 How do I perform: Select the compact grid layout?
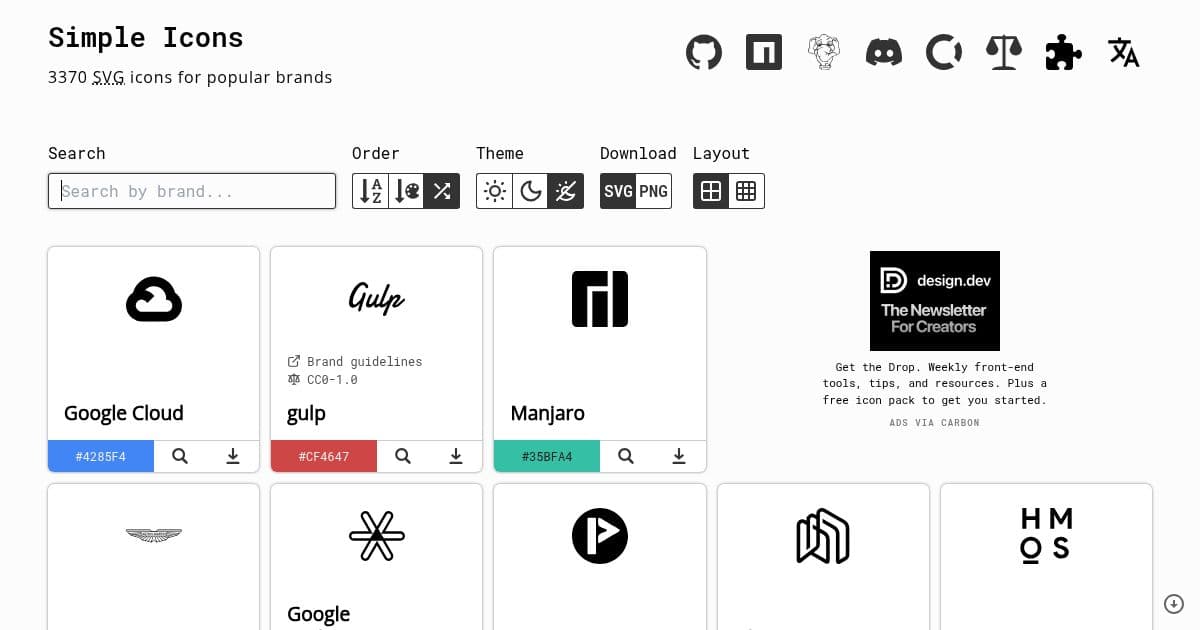746,191
